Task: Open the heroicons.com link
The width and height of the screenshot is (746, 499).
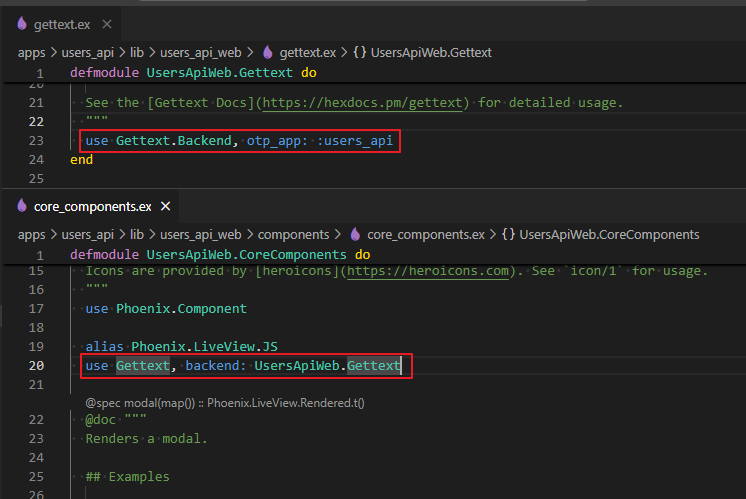Action: tap(428, 271)
